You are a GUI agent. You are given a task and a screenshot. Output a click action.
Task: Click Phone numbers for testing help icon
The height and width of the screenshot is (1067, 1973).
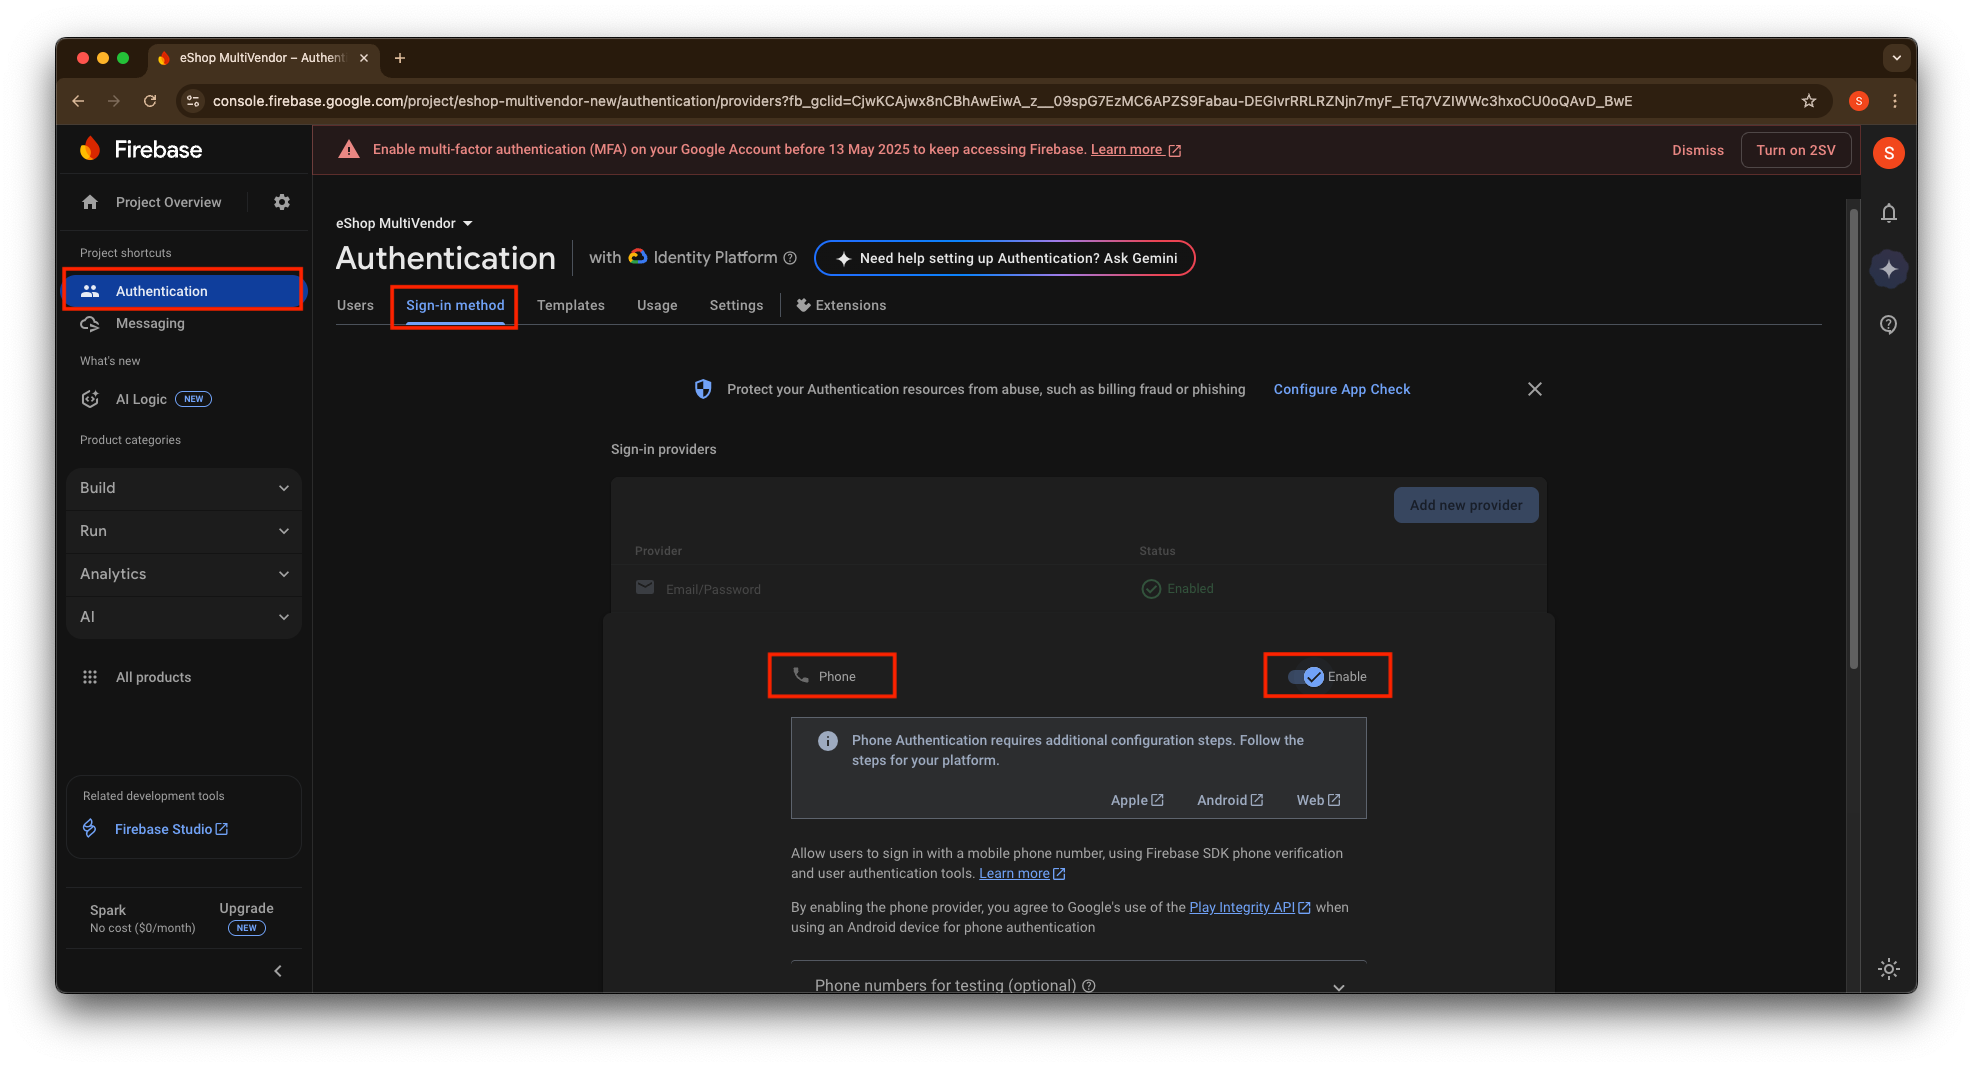(x=1089, y=986)
